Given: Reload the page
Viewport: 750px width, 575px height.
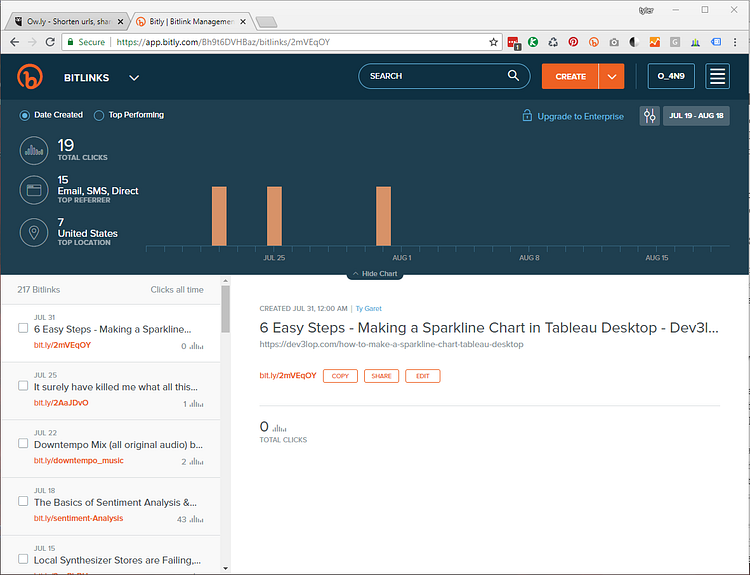Looking at the screenshot, I should (x=50, y=42).
